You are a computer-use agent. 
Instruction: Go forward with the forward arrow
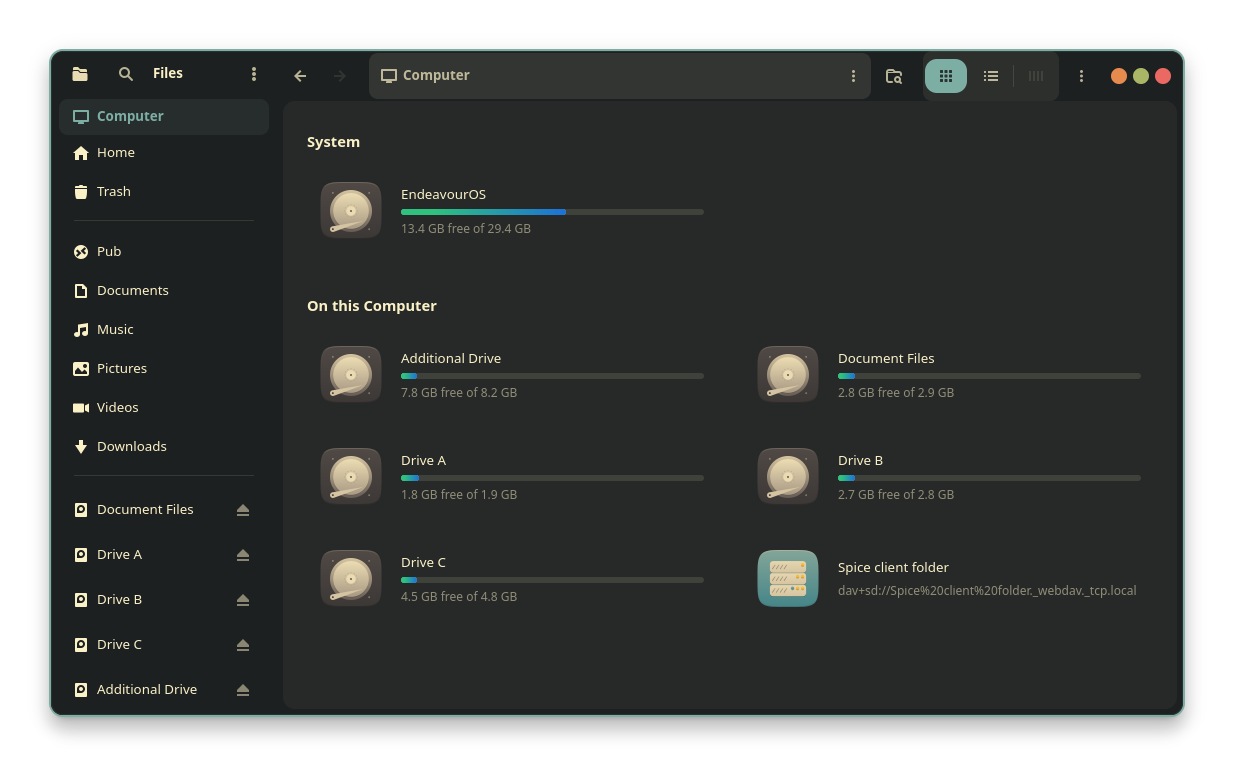coord(340,76)
